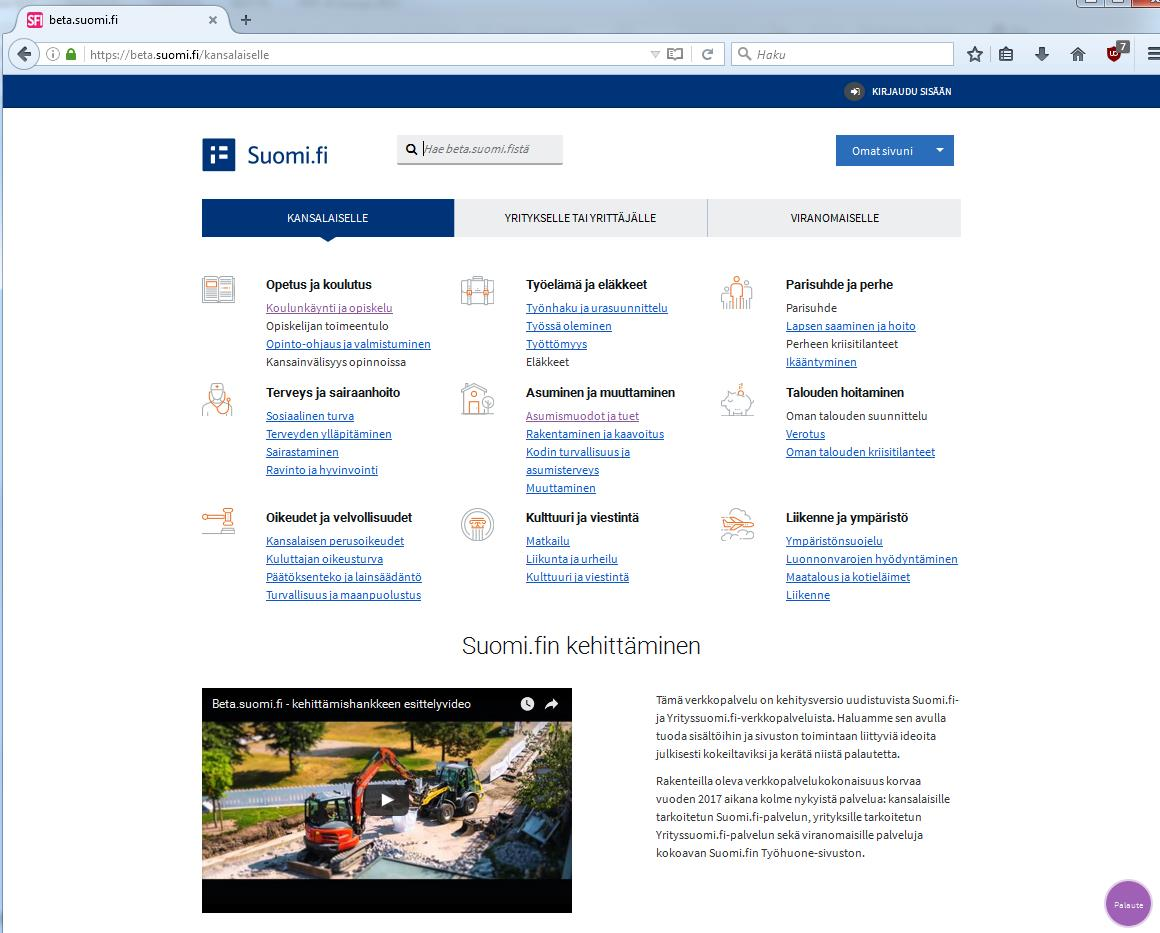Open the bookmarks list icon

point(1006,54)
